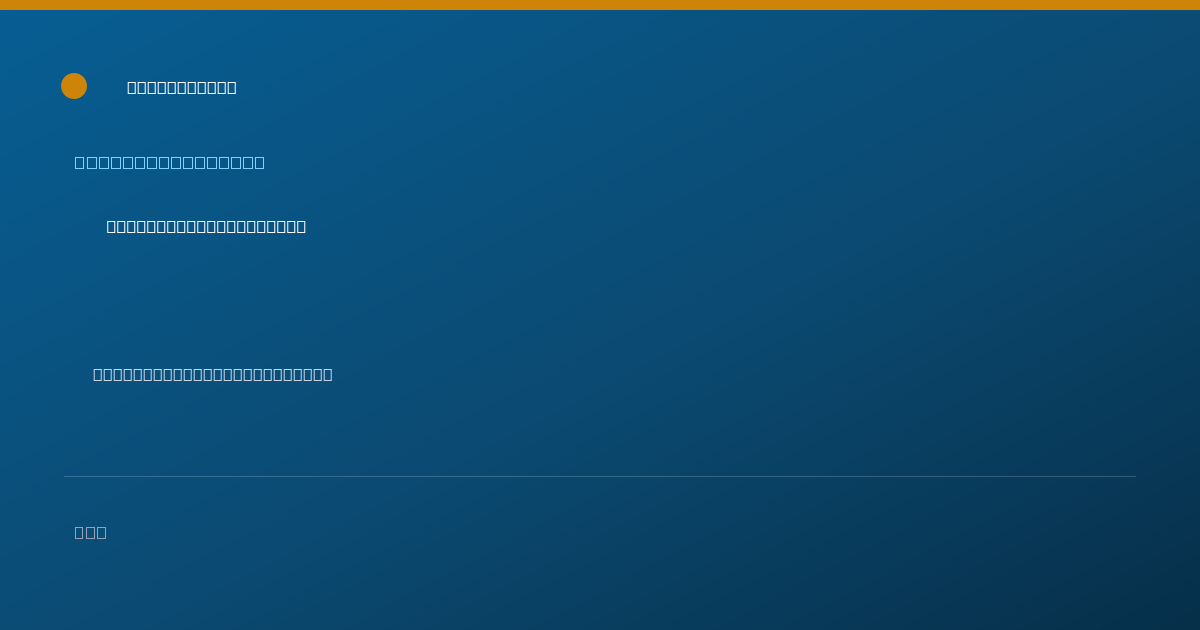Click the orange bar at the top

[600, 5]
